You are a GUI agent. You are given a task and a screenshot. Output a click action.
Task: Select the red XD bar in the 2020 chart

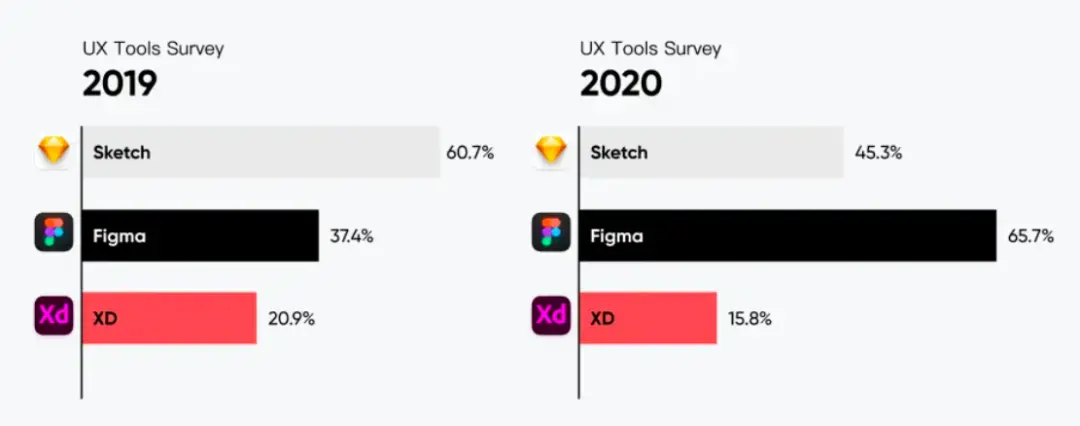click(x=648, y=317)
